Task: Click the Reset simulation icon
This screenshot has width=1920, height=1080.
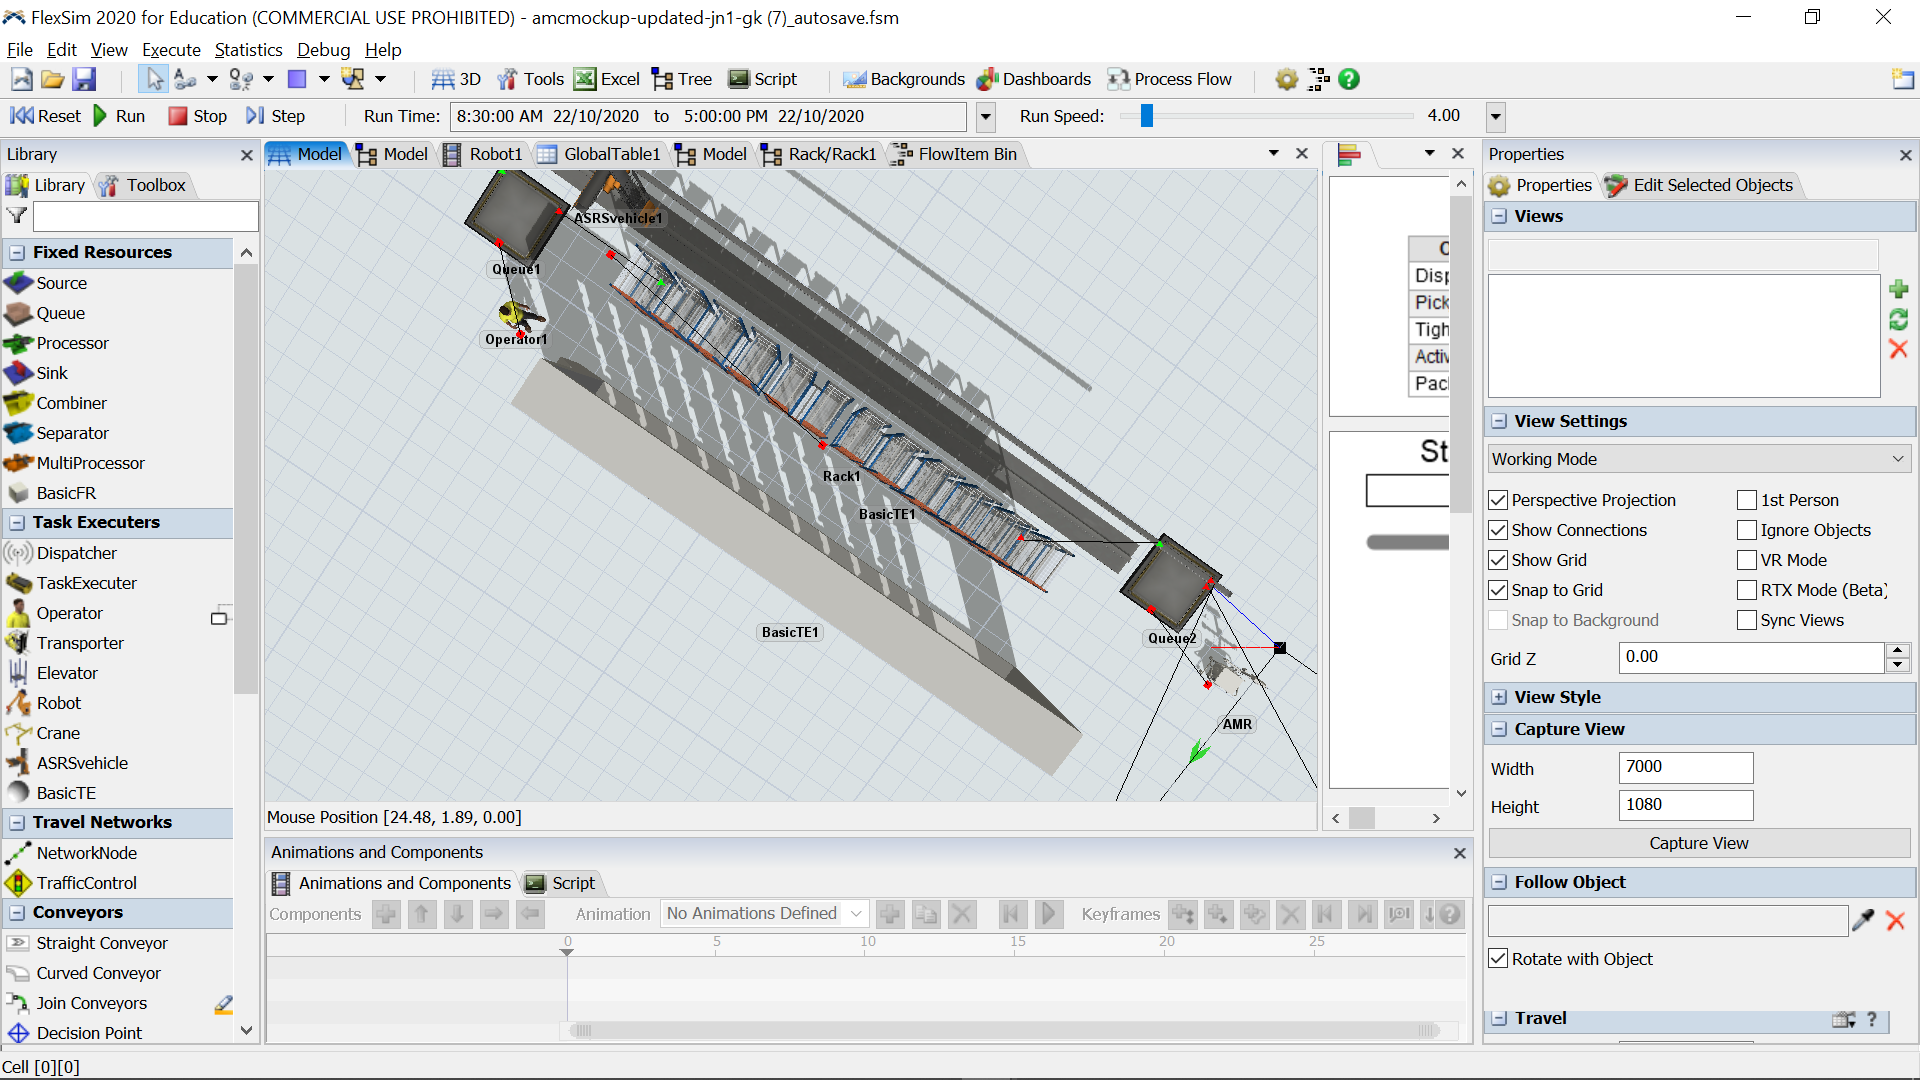Action: coord(22,116)
